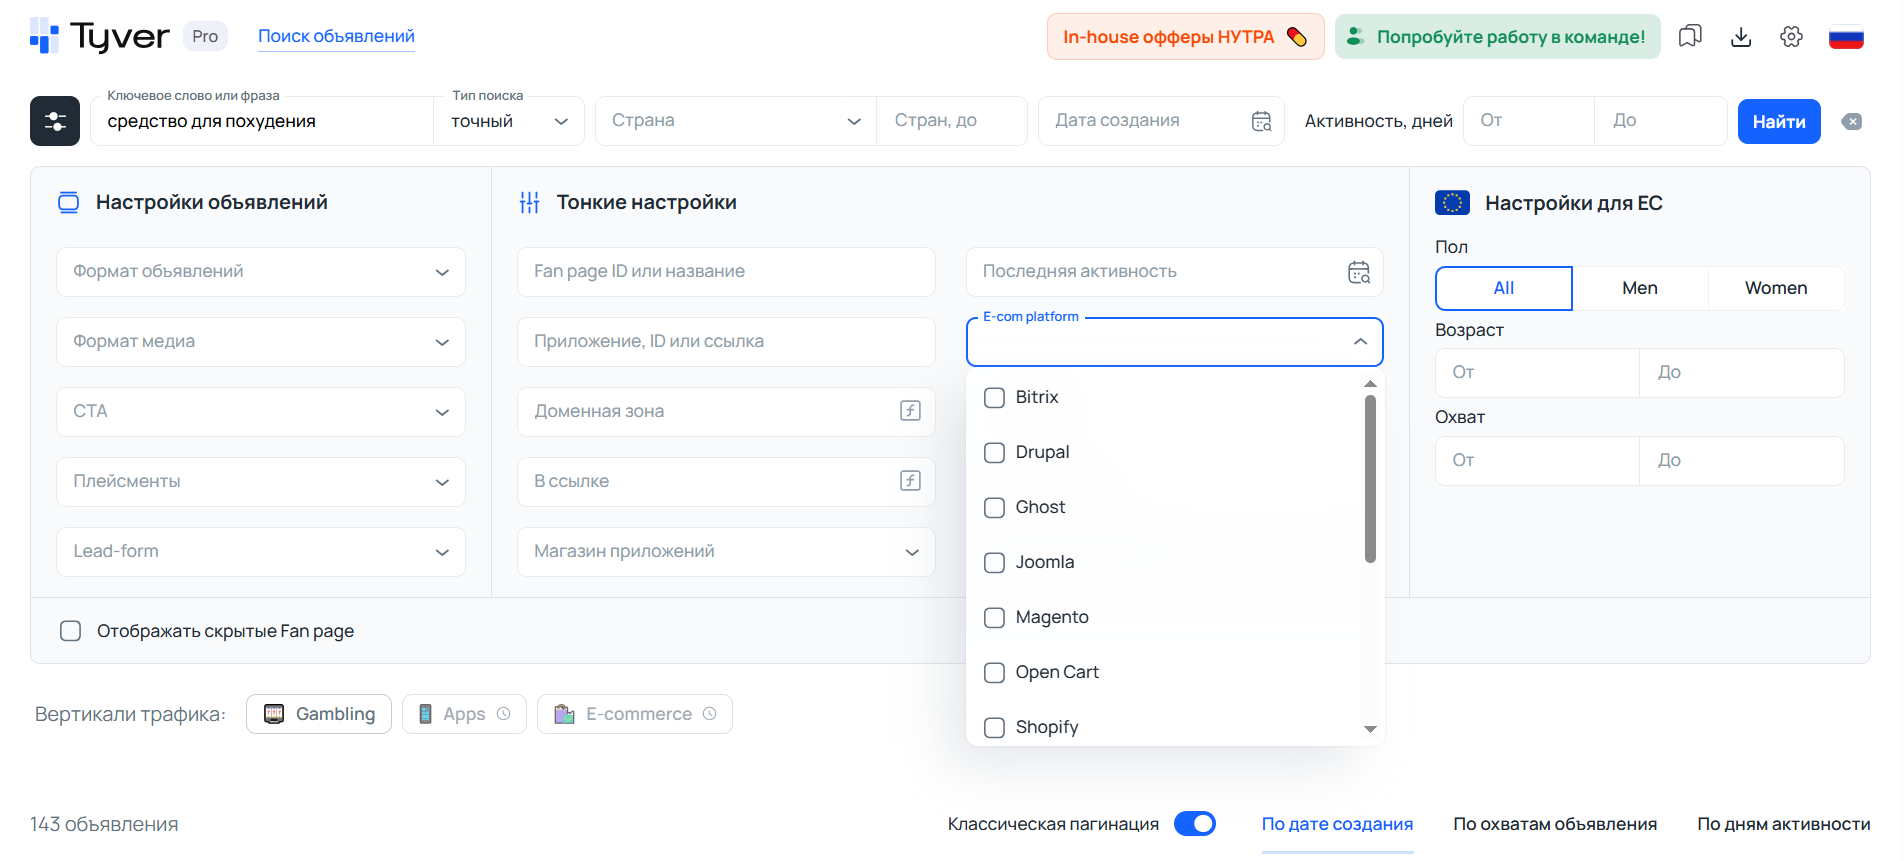Check the Shopify option
This screenshot has height=861, width=1904.
tap(994, 728)
